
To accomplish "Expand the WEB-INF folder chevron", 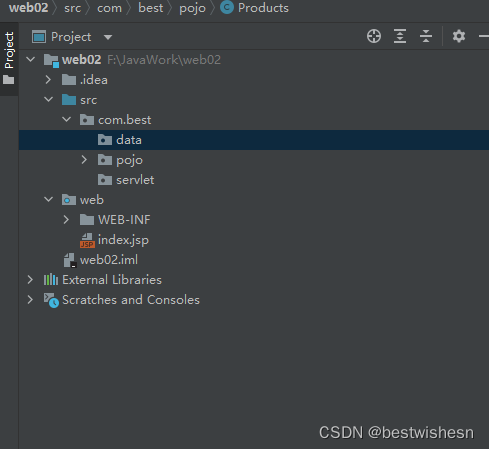I will point(66,220).
